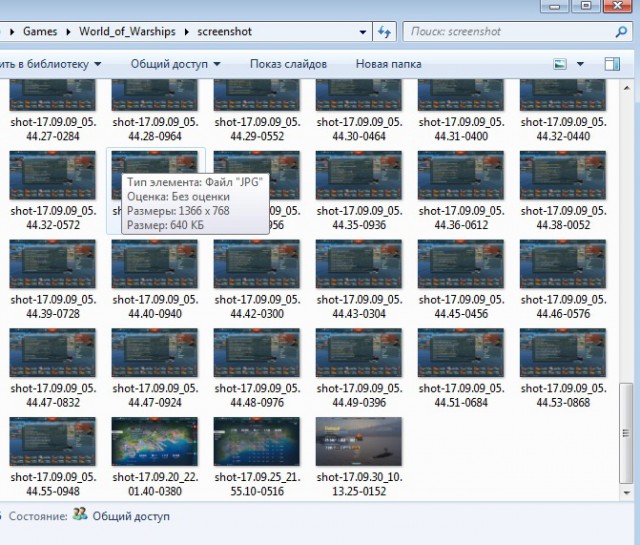The image size is (640, 545).
Task: Click file name text '44.35-0936'
Action: click(359, 225)
